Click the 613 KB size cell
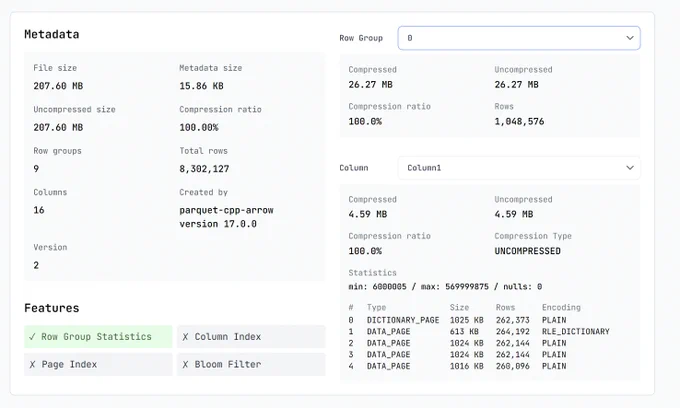 coord(464,332)
